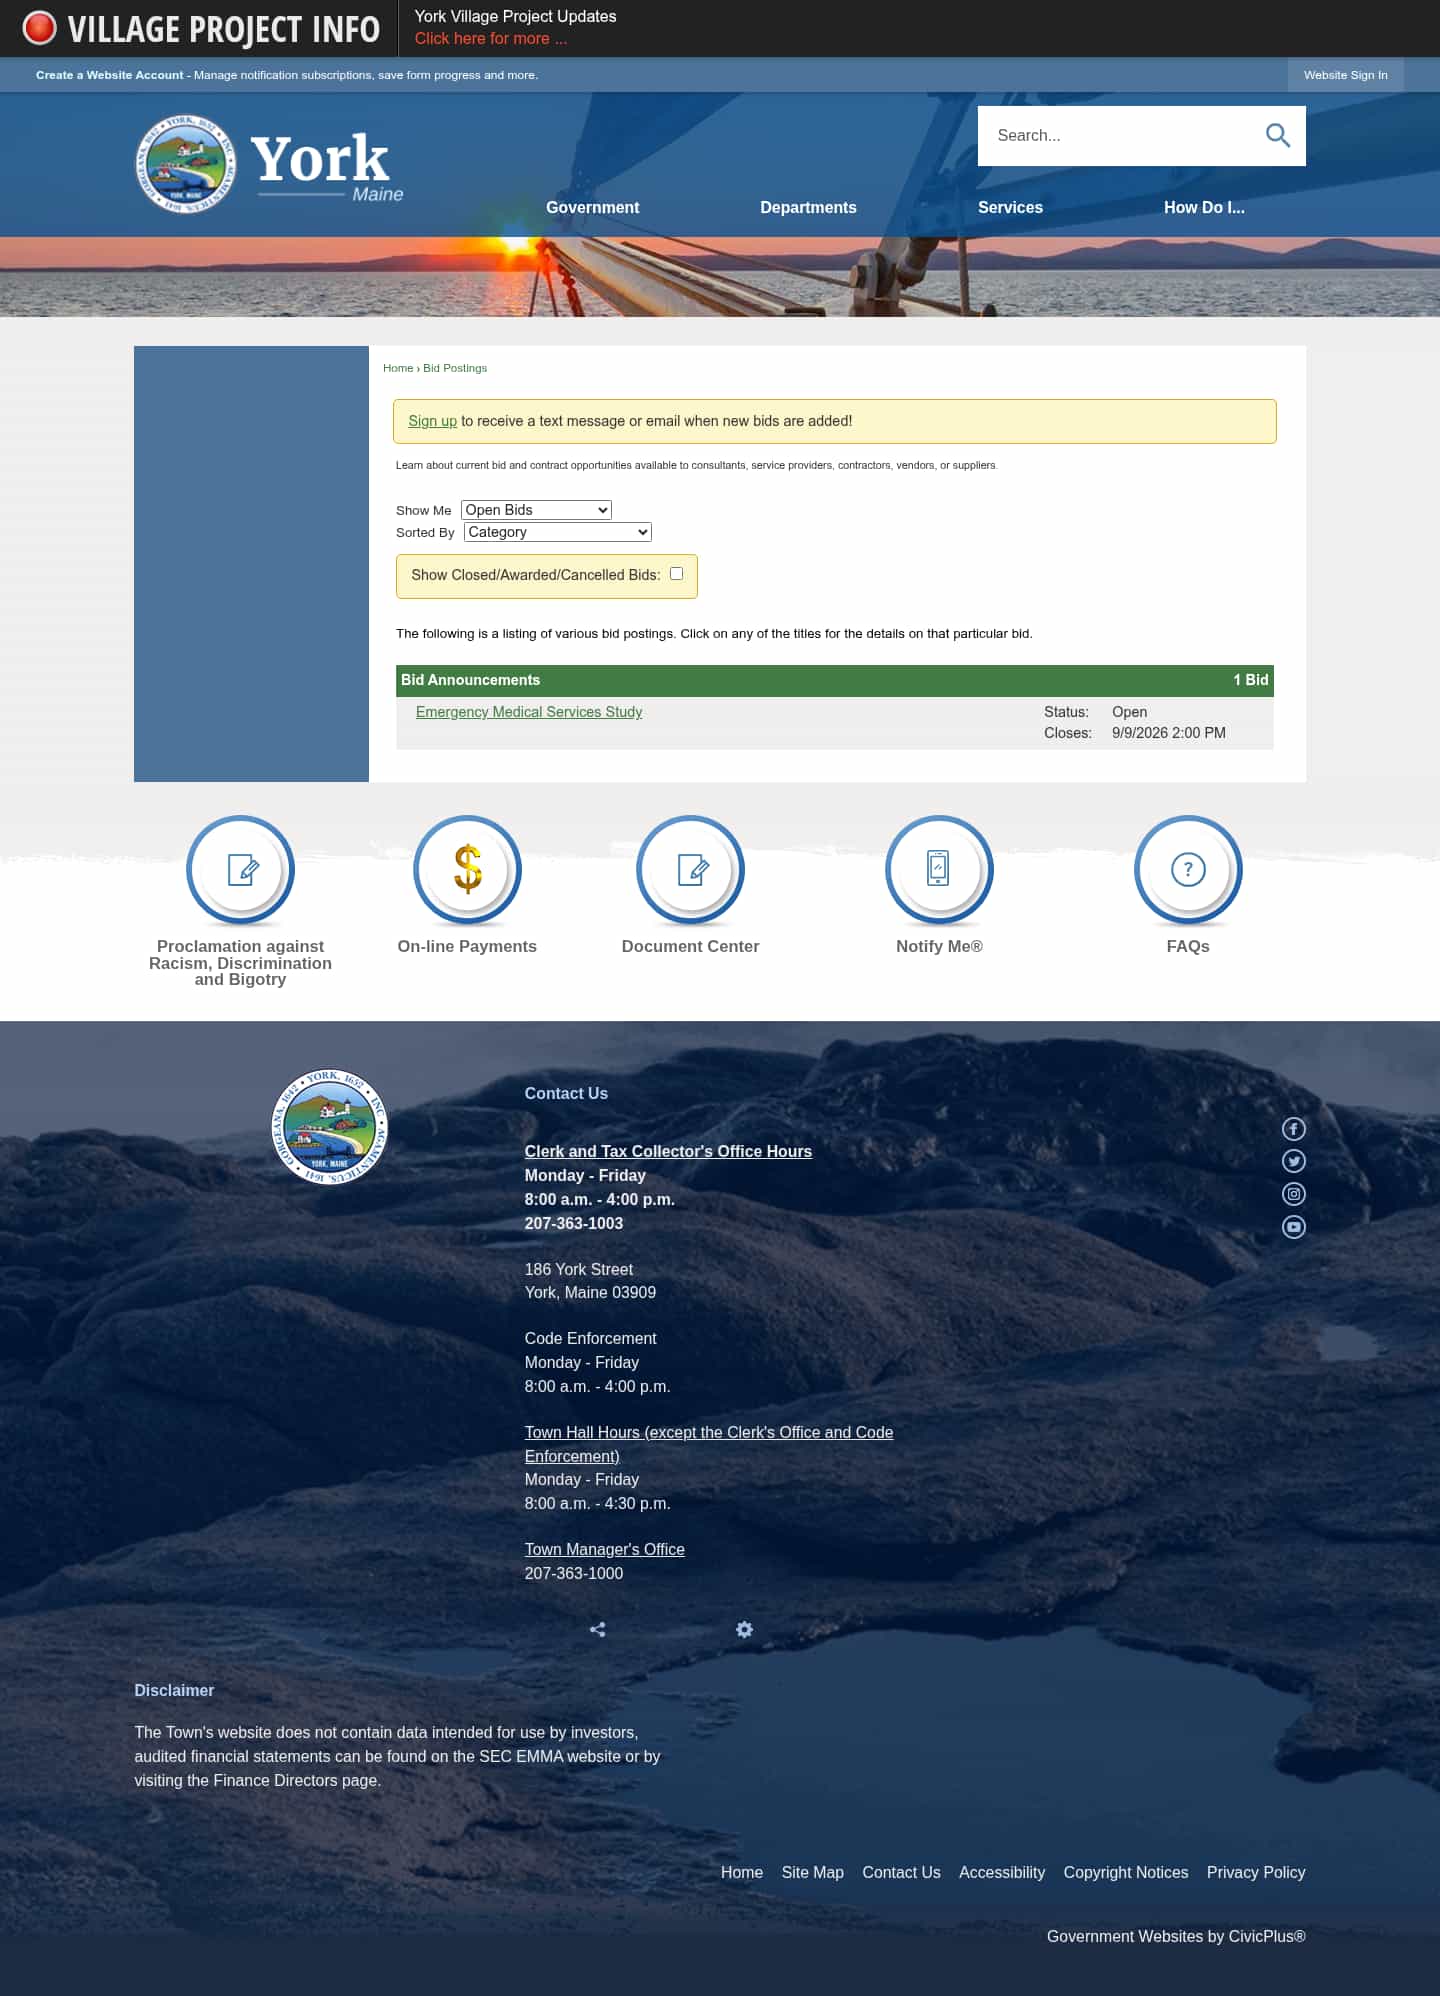
Task: Open the Instagram icon in footer
Action: [1294, 1194]
